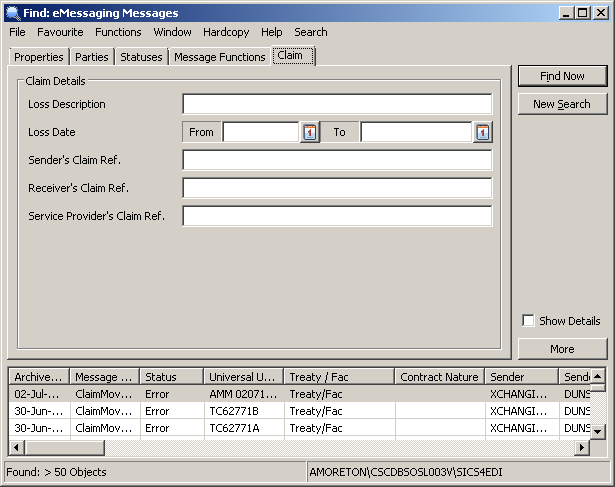Click the More button
Viewport: 615px width, 487px height.
click(562, 349)
